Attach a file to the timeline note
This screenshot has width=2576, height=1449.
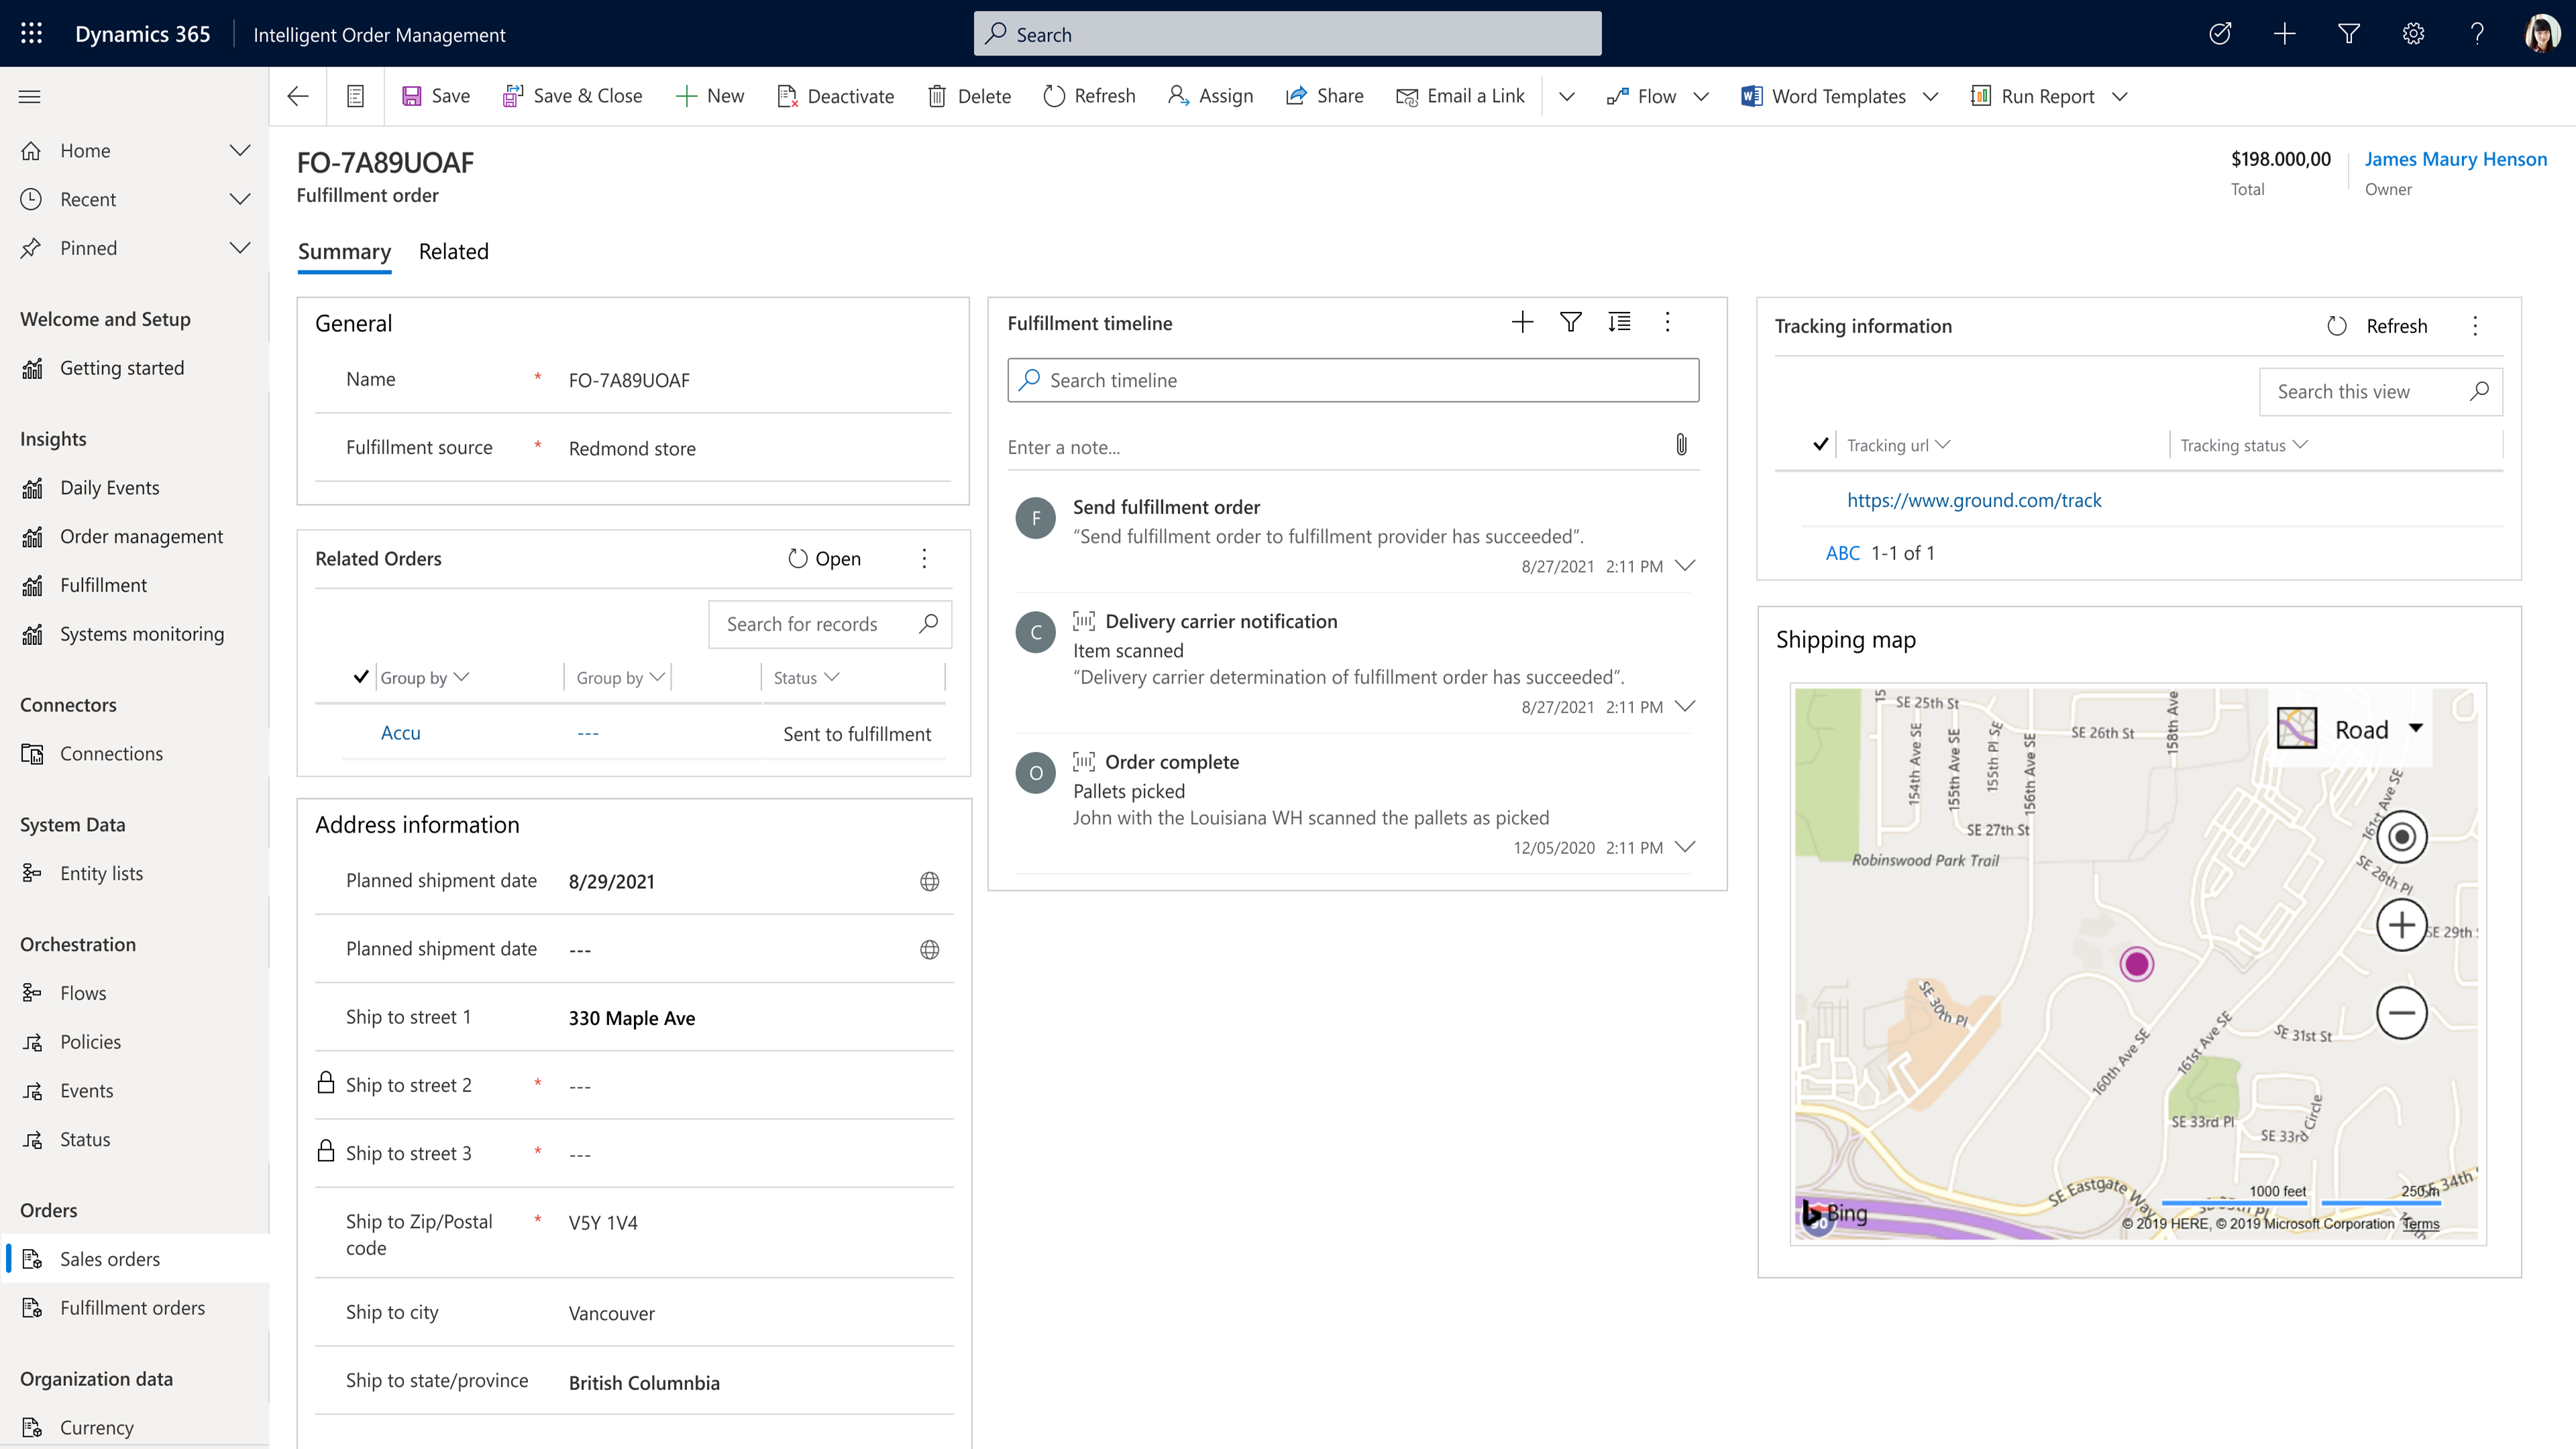click(x=1681, y=444)
